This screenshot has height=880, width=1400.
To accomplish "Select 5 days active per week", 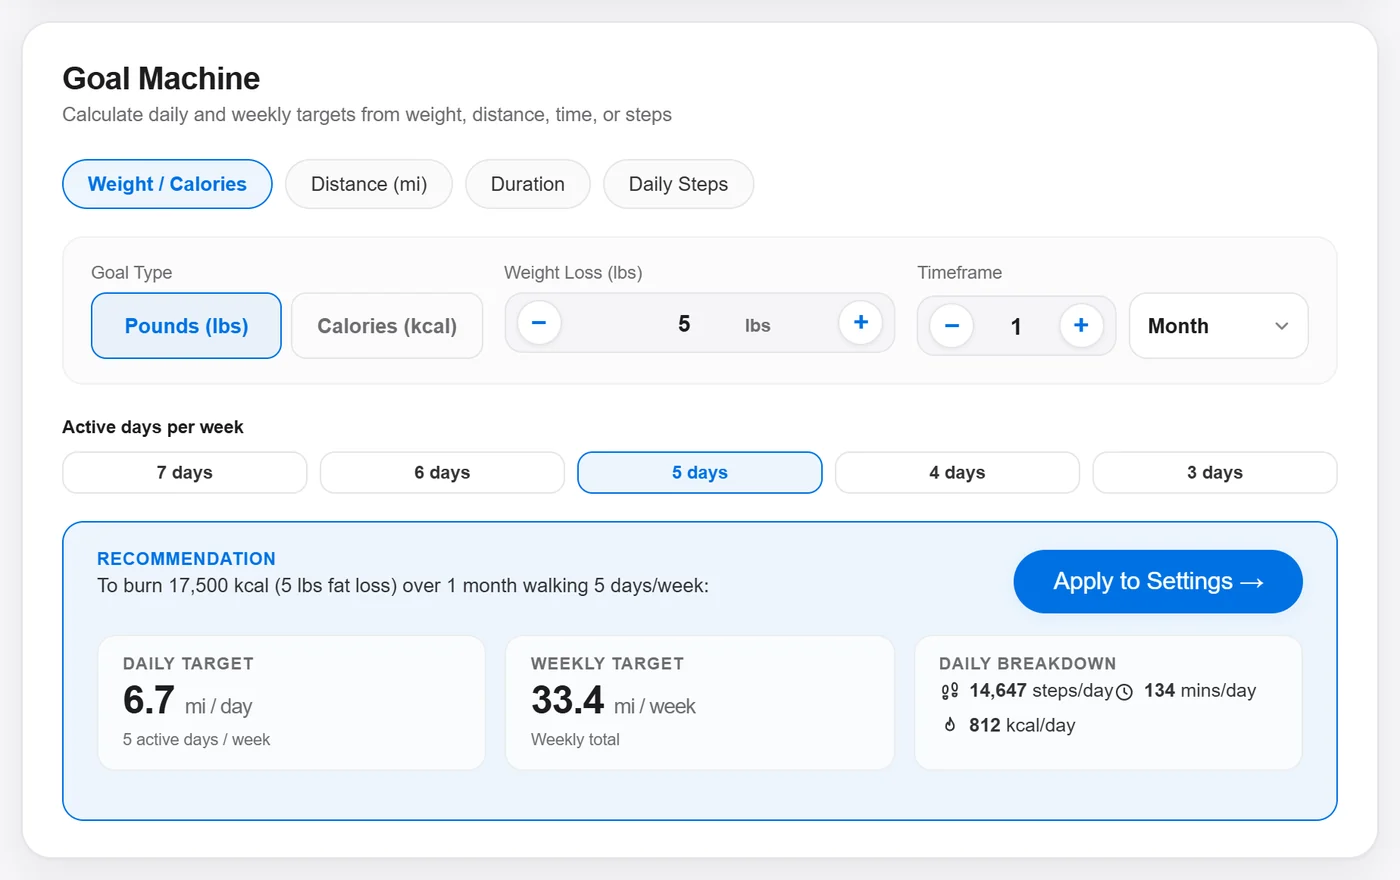I will click(700, 472).
